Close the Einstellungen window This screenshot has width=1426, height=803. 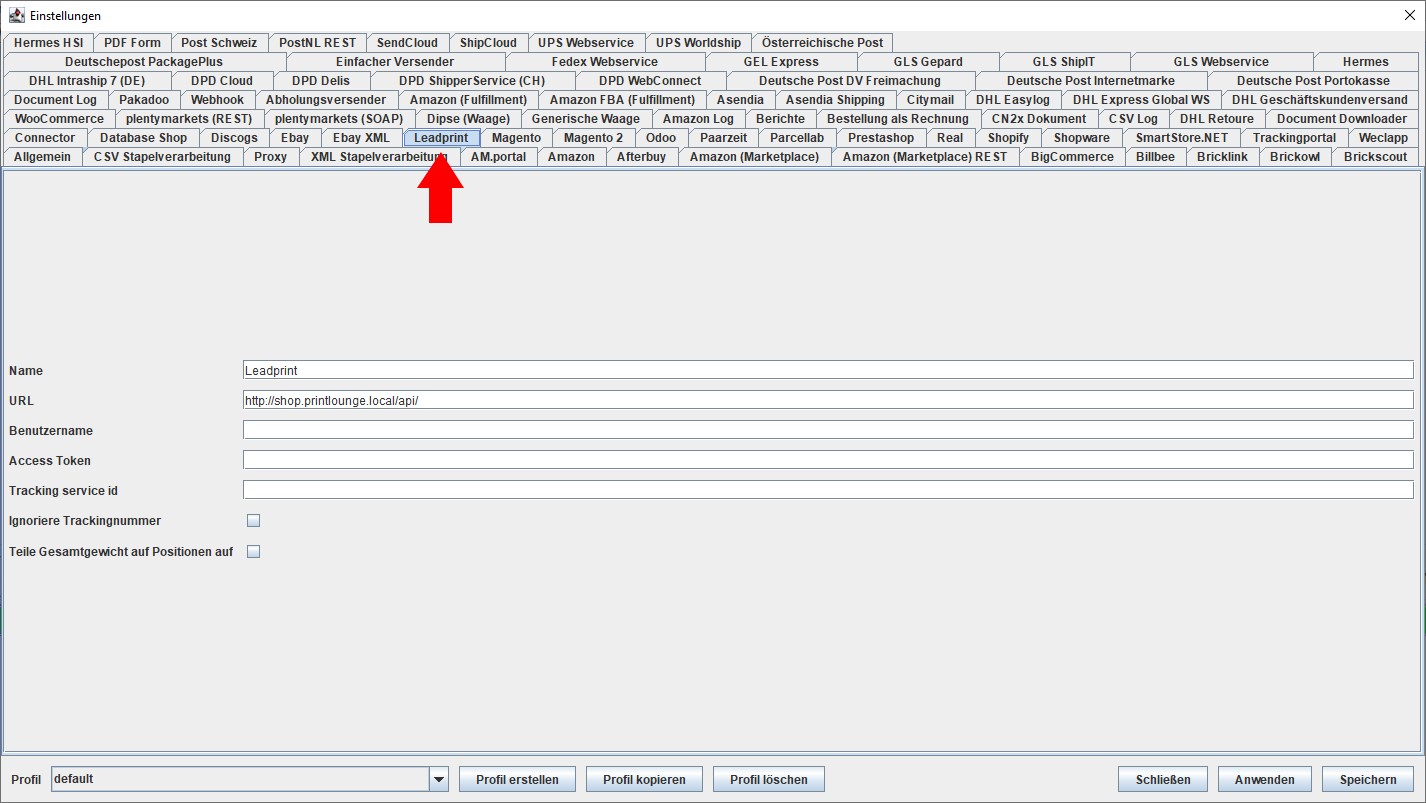1409,15
